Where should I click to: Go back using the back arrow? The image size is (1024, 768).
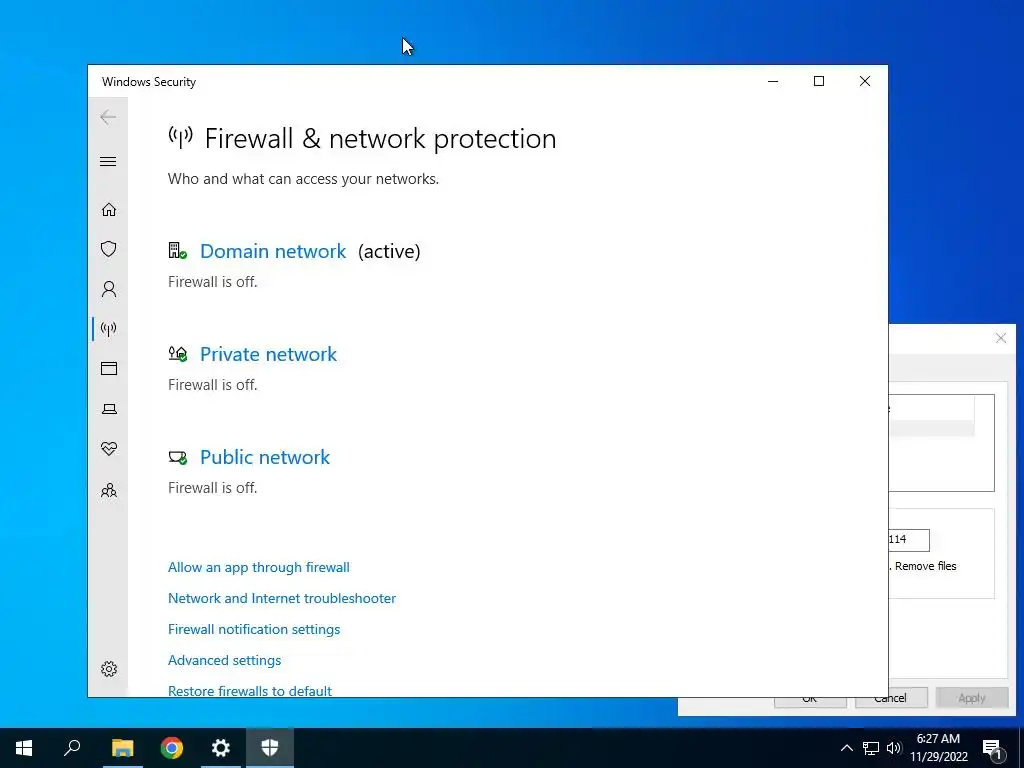[108, 117]
